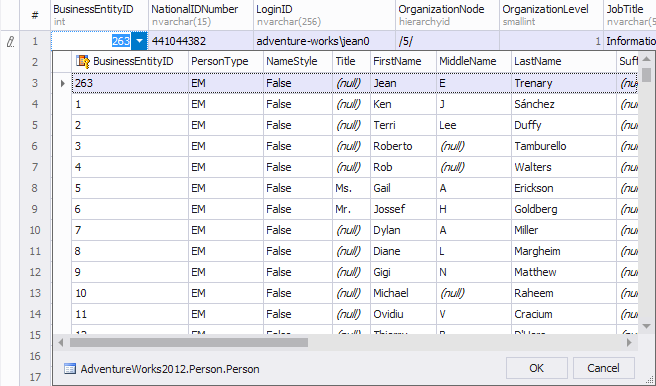The image size is (656, 386).
Task: Click the Cancel button
Action: [x=603, y=368]
